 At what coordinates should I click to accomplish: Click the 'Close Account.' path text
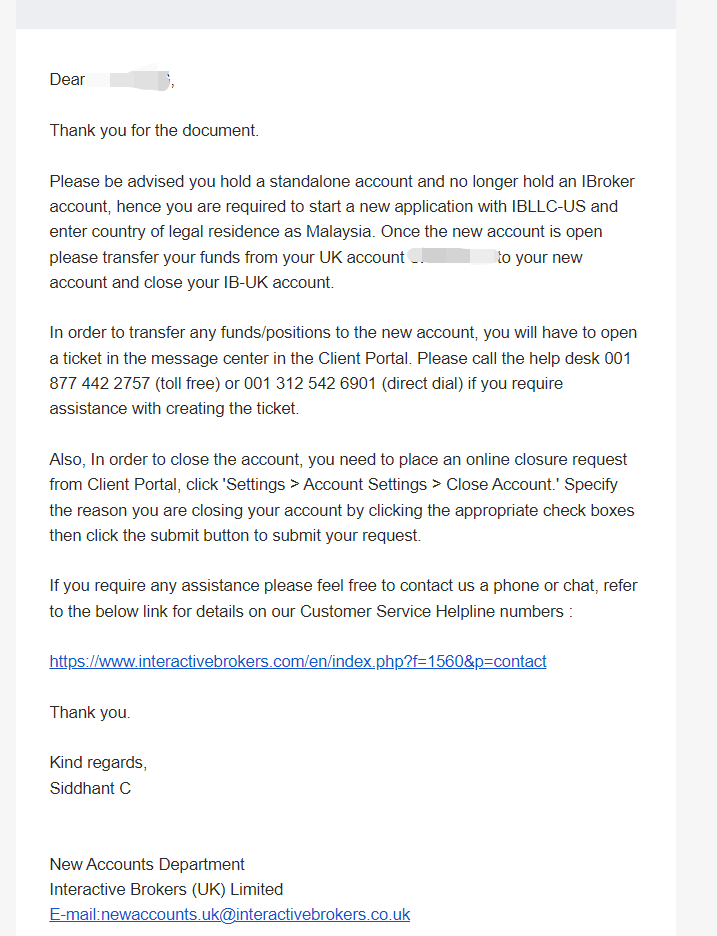click(502, 484)
